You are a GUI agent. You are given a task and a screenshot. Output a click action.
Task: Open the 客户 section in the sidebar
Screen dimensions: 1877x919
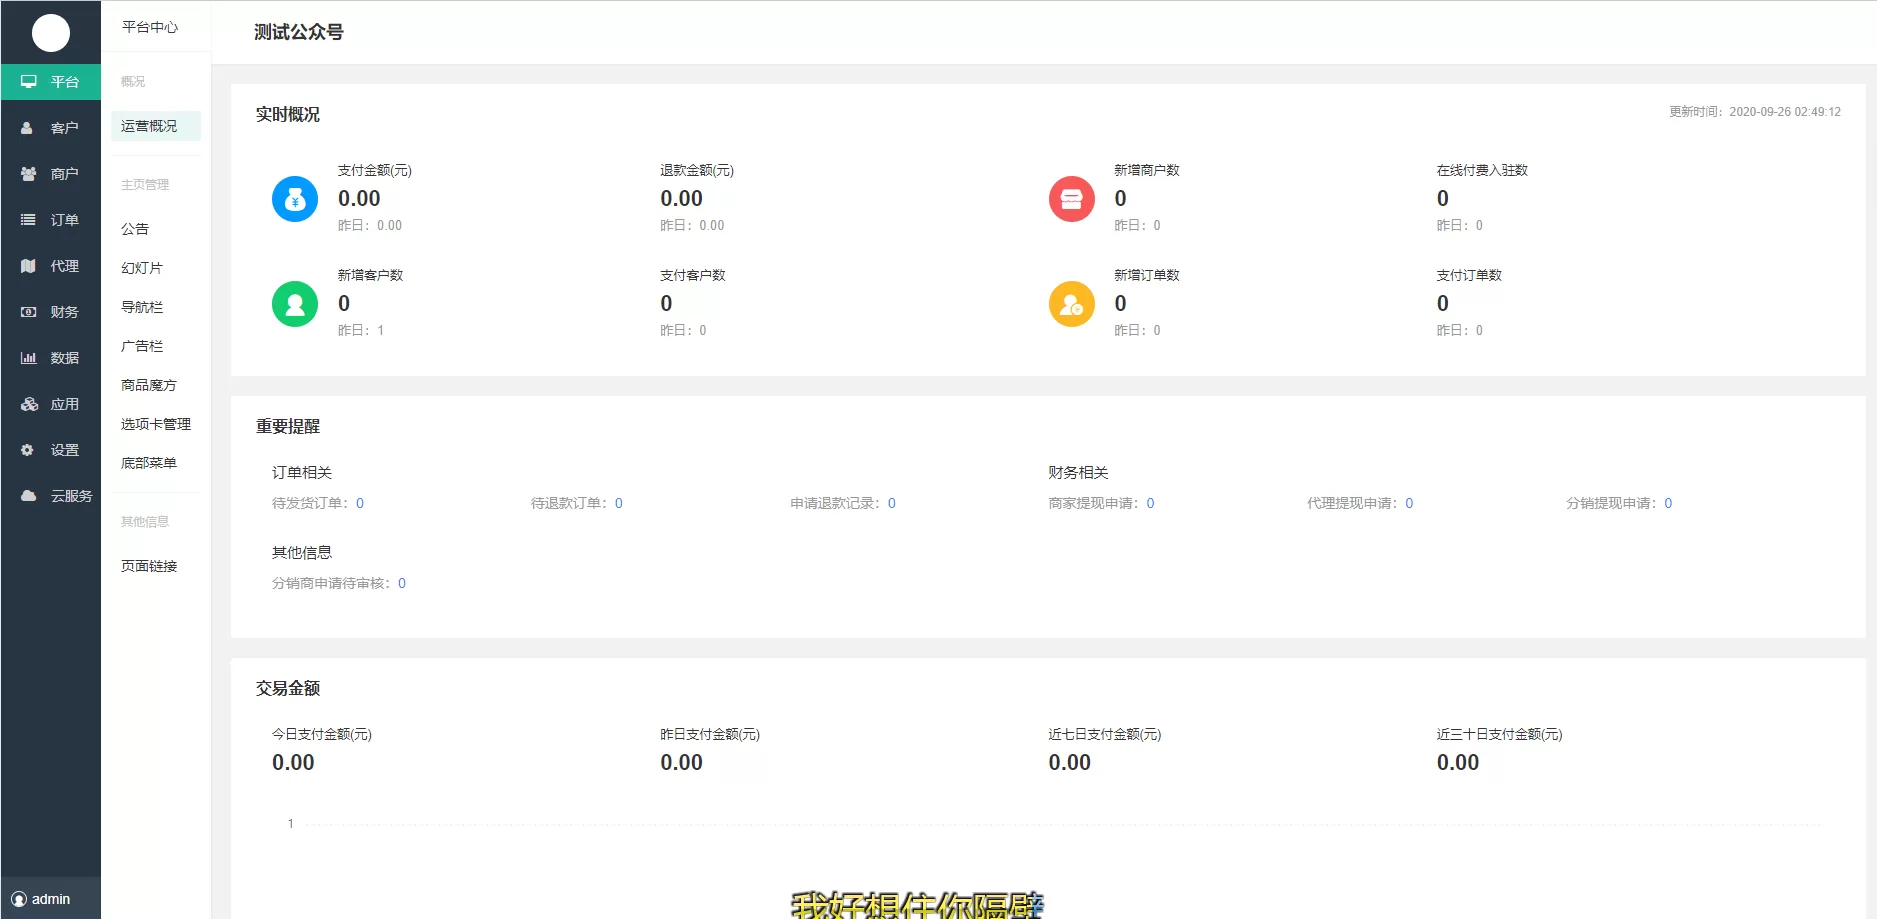[x=51, y=128]
